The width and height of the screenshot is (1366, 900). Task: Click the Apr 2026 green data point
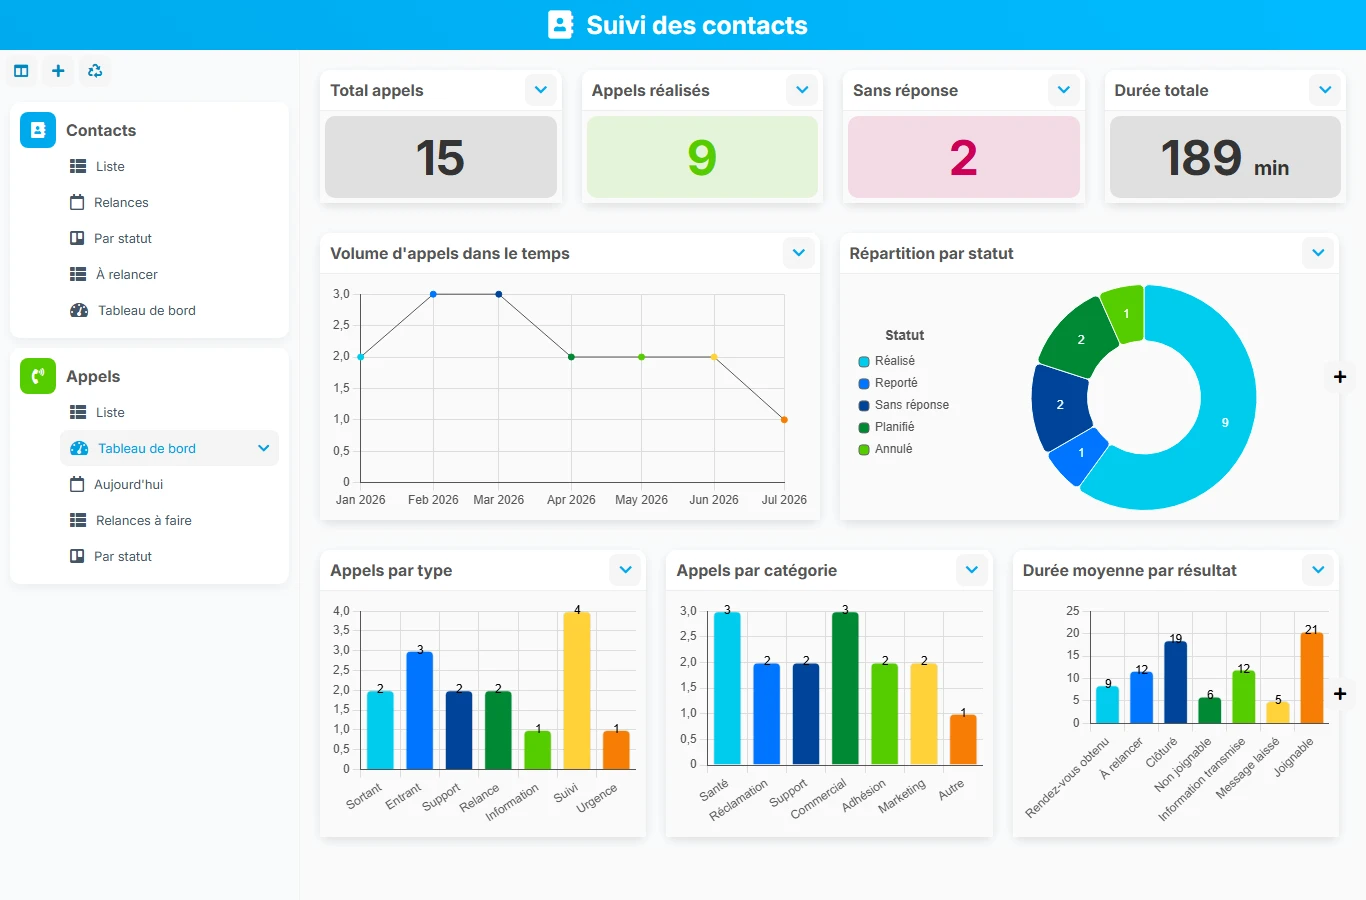pos(571,357)
